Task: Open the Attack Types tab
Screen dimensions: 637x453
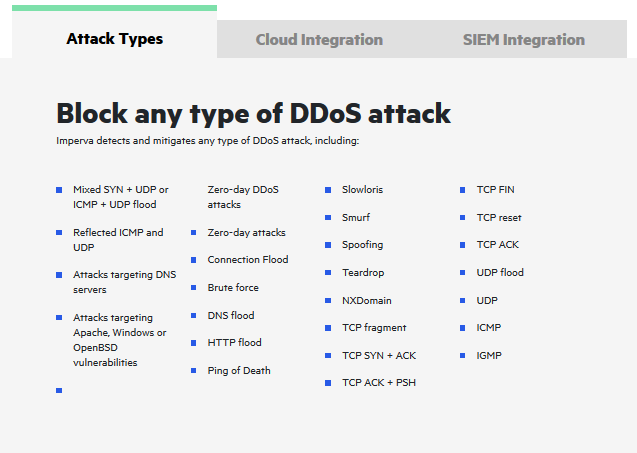Action: 114,40
